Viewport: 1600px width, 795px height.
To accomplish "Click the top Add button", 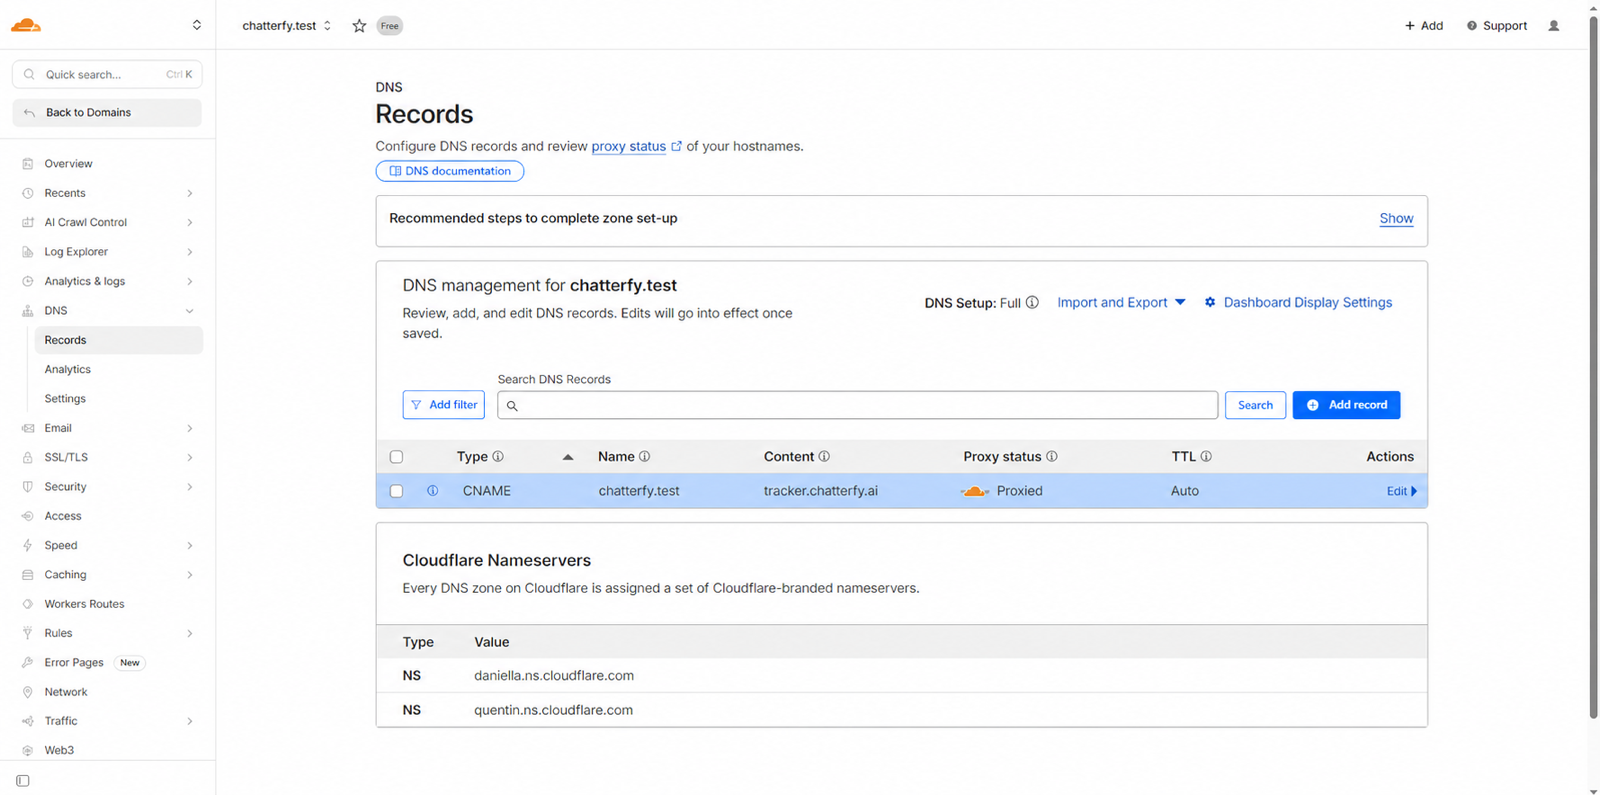I will click(x=1424, y=26).
